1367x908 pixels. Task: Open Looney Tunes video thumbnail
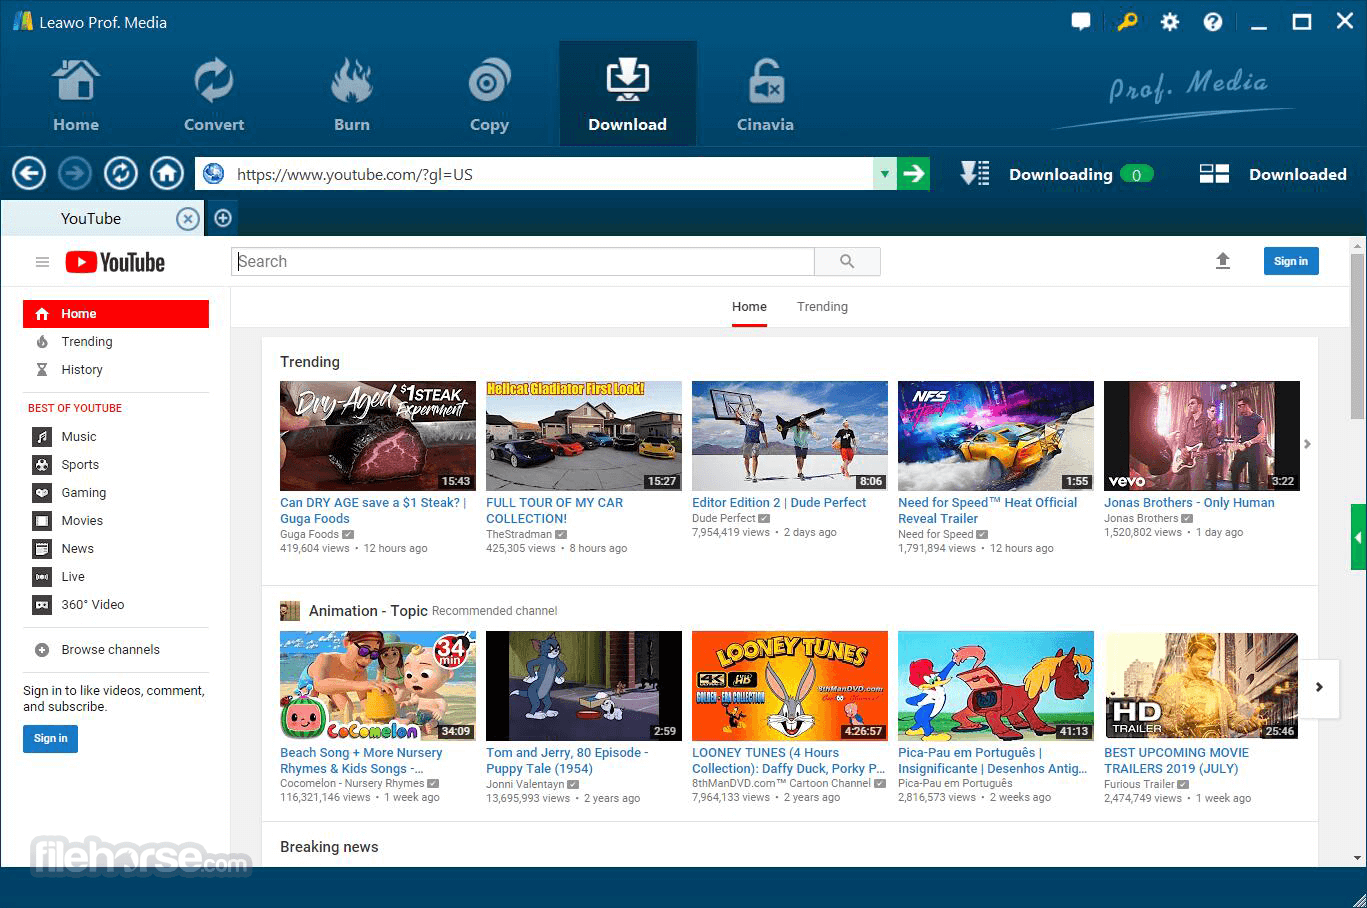(789, 686)
